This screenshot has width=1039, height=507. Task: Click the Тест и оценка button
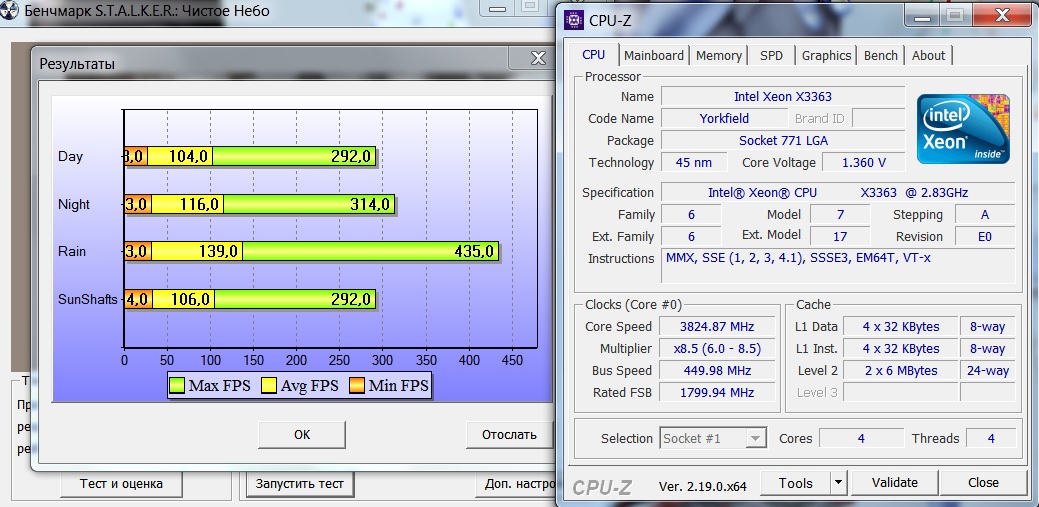[121, 484]
